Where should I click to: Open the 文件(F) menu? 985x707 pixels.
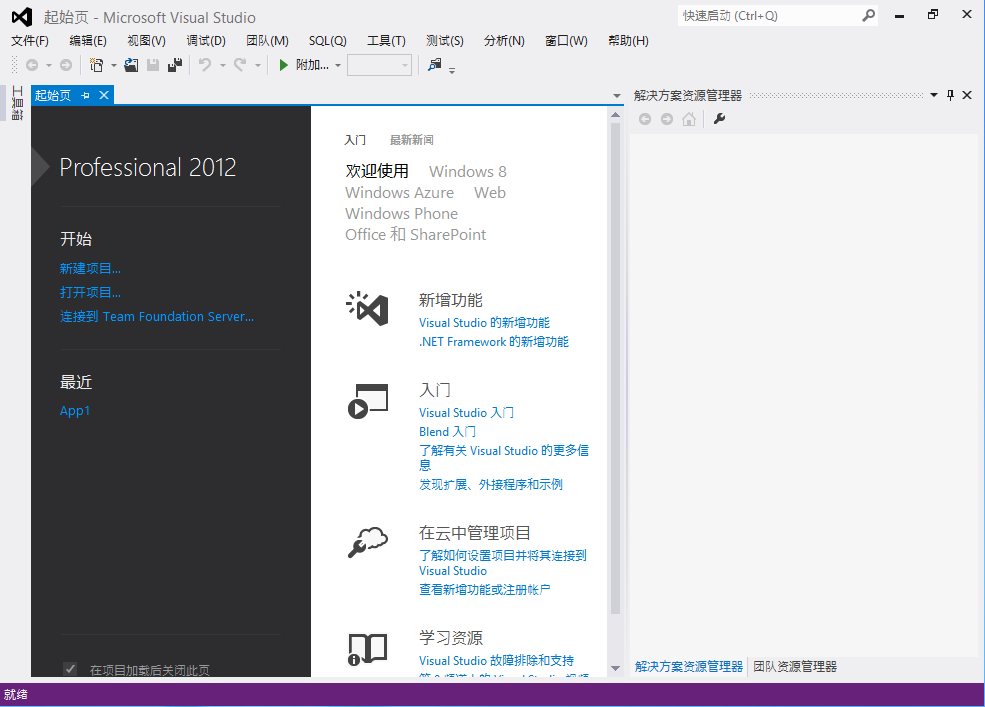[x=30, y=41]
